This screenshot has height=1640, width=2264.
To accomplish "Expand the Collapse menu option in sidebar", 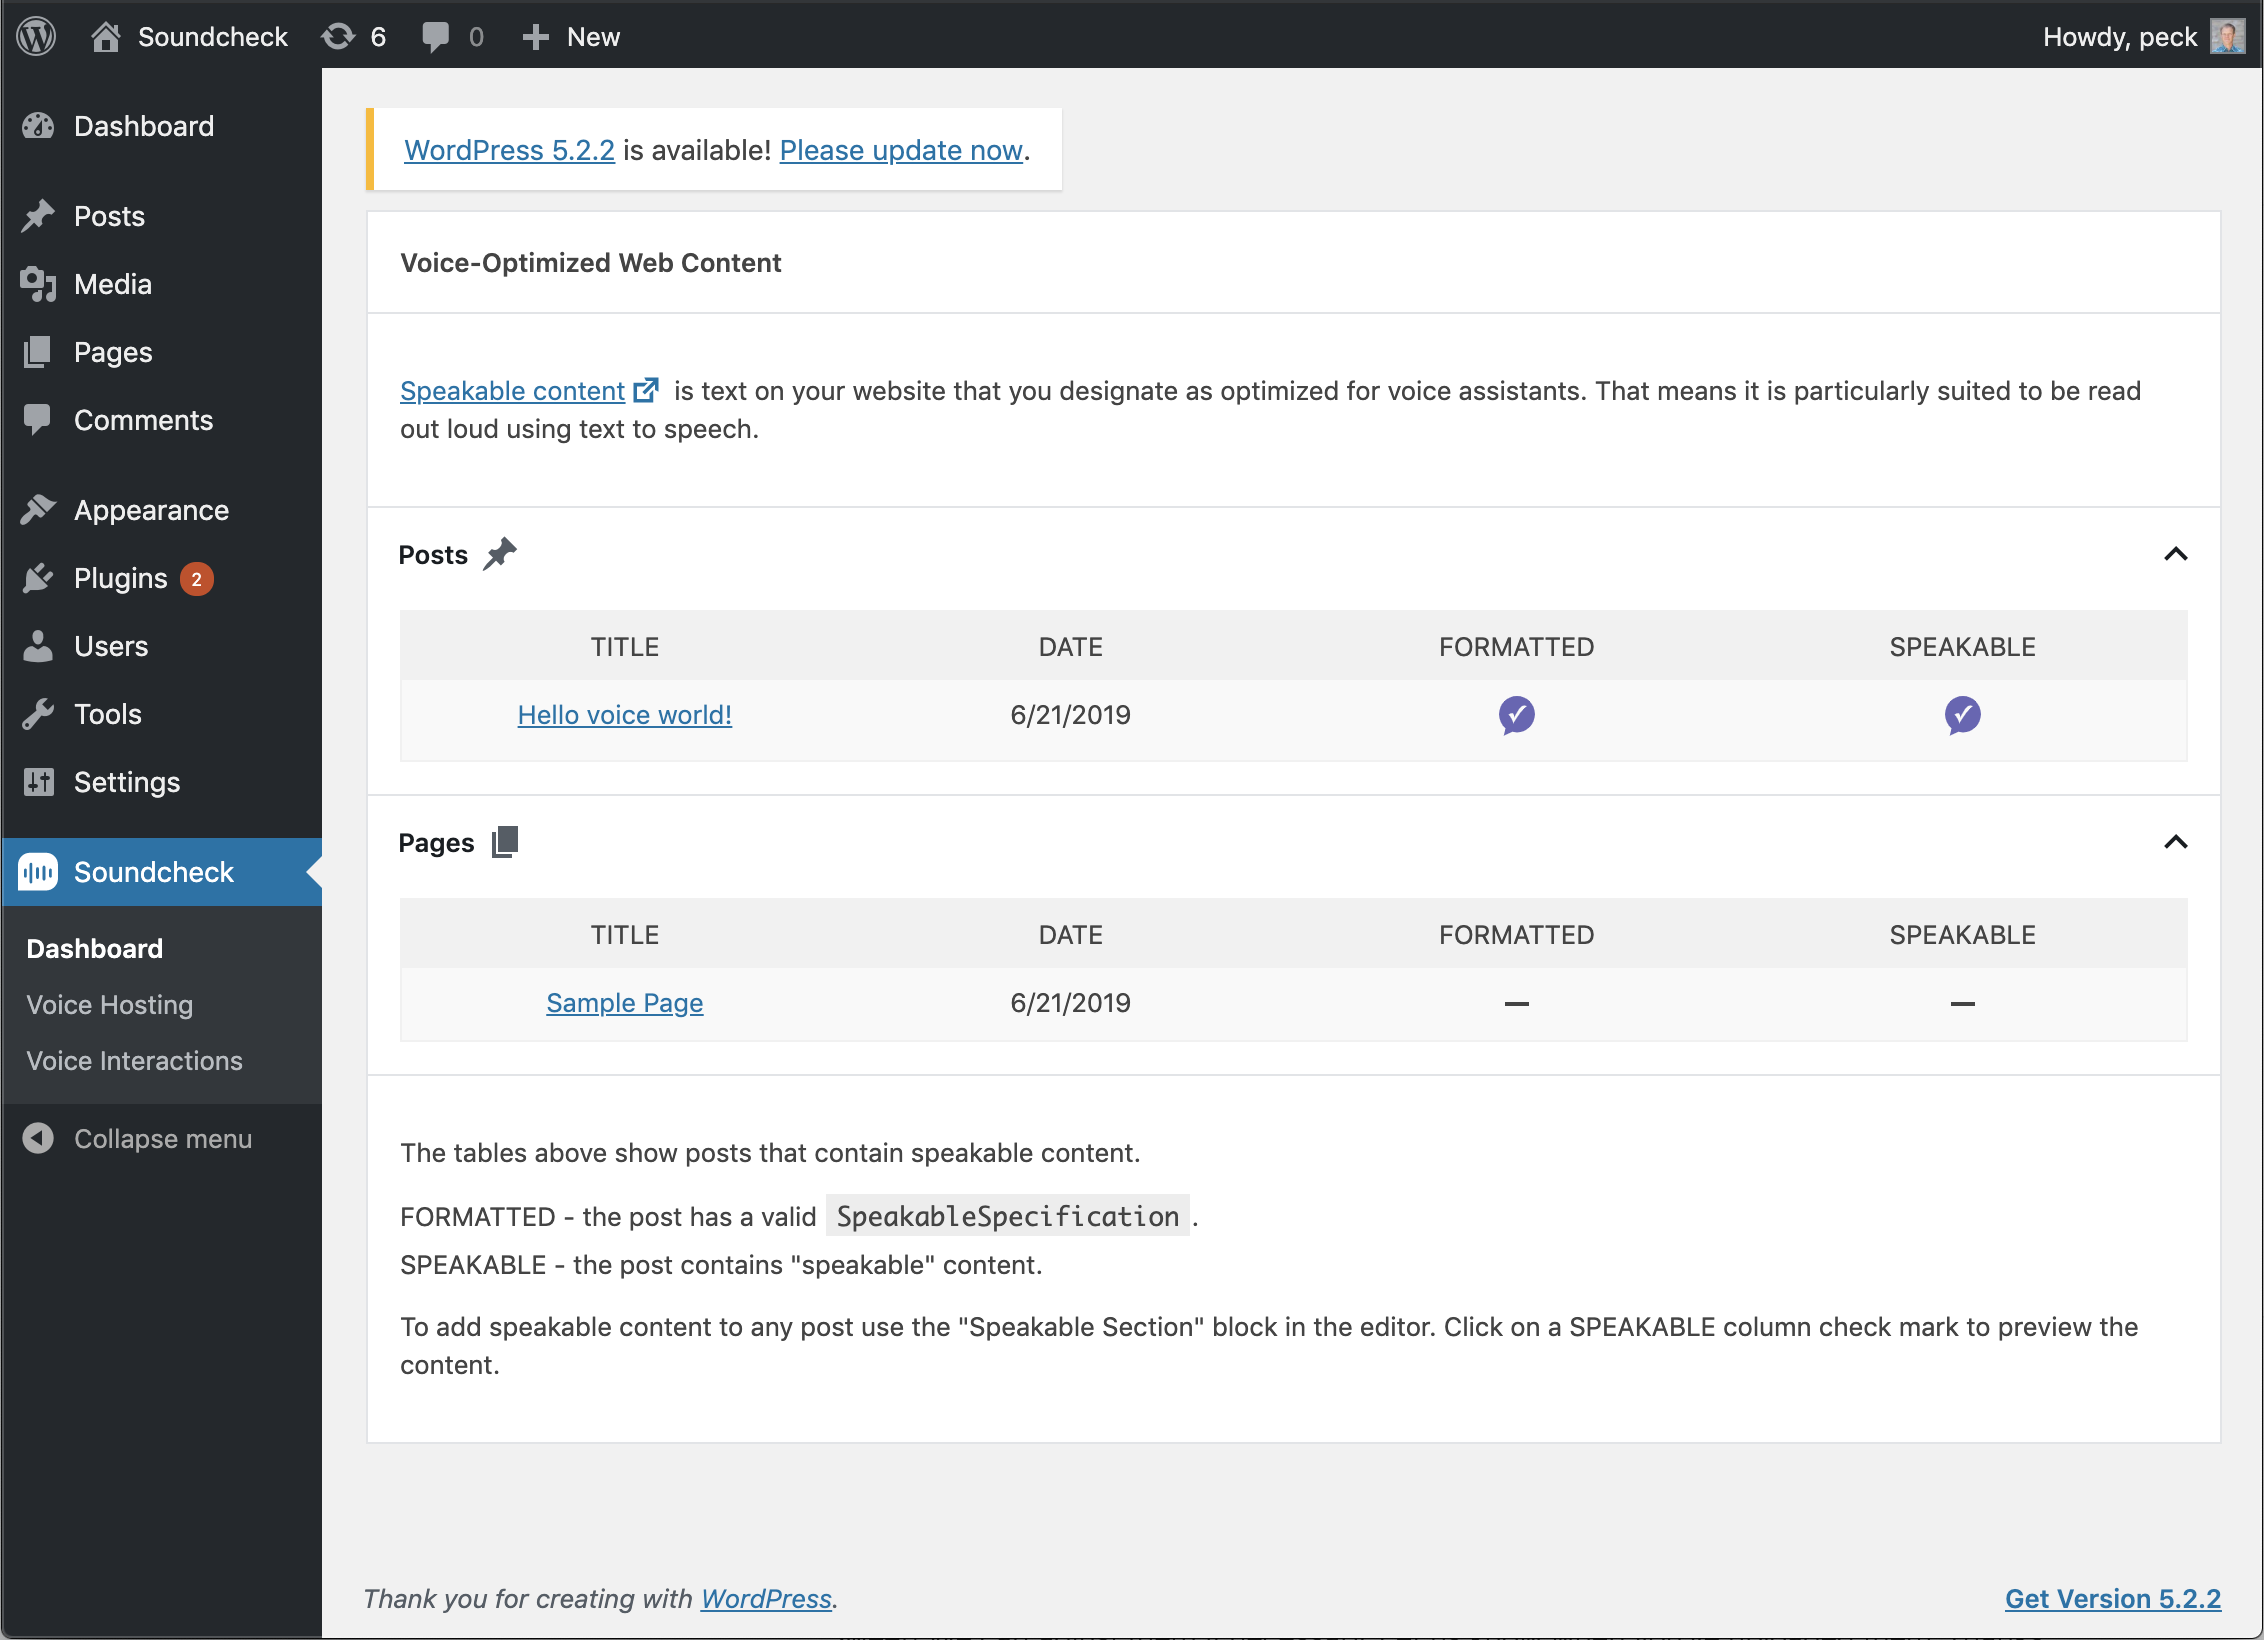I will coord(141,1136).
